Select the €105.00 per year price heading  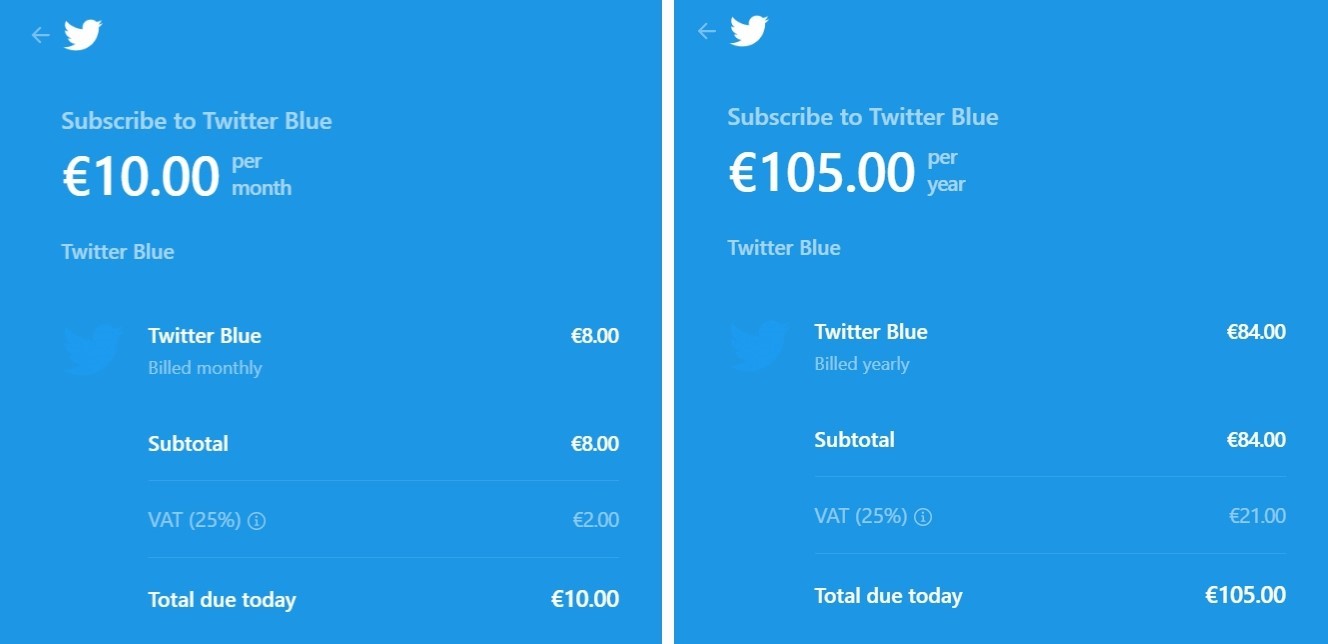[x=847, y=172]
